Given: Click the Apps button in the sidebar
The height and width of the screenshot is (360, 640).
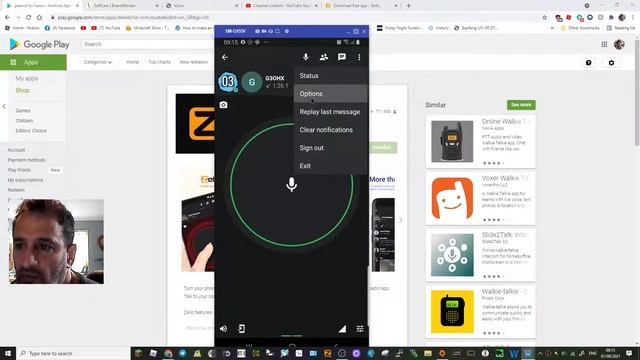Looking at the screenshot, I should click(33, 62).
